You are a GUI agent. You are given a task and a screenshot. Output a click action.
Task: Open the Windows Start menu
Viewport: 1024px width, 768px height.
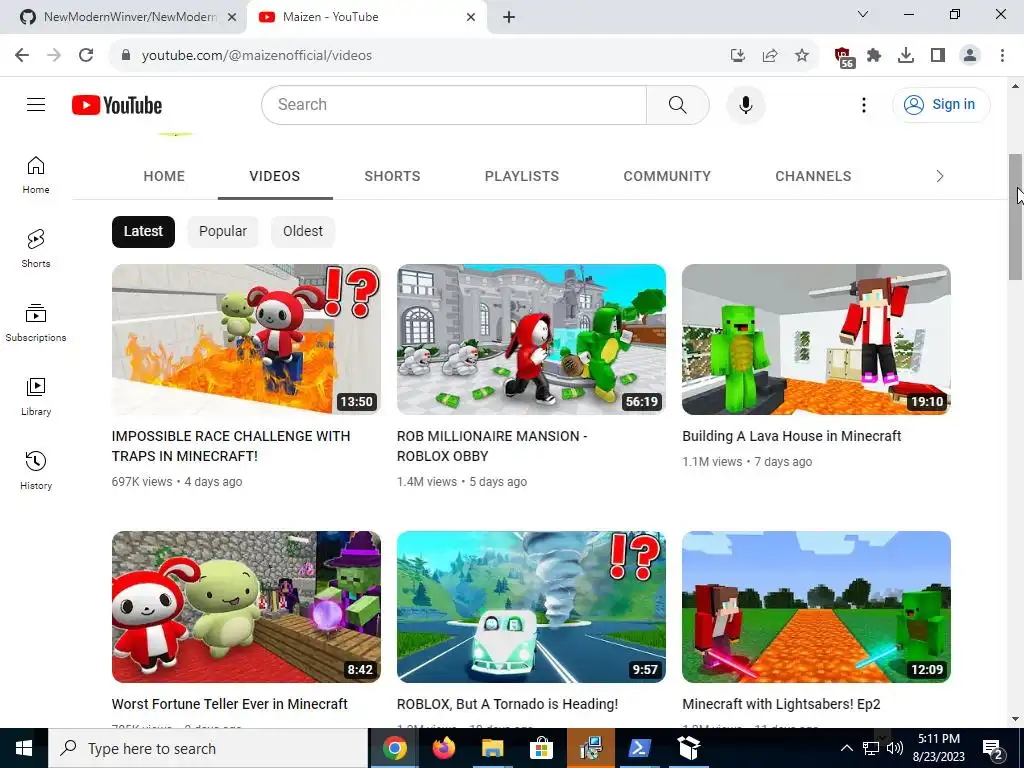click(x=24, y=748)
